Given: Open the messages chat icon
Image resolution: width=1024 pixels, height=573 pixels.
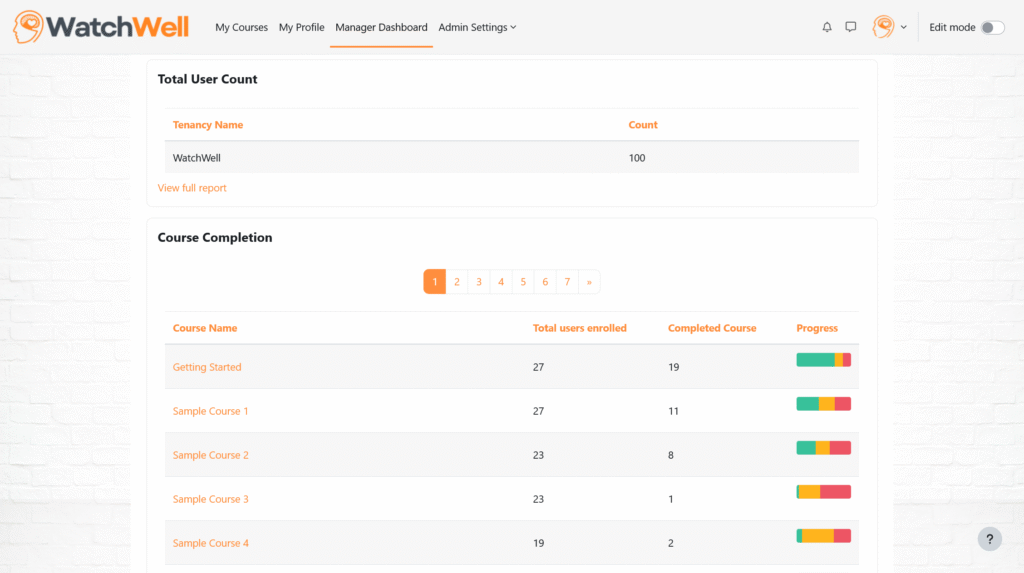Looking at the screenshot, I should (851, 27).
